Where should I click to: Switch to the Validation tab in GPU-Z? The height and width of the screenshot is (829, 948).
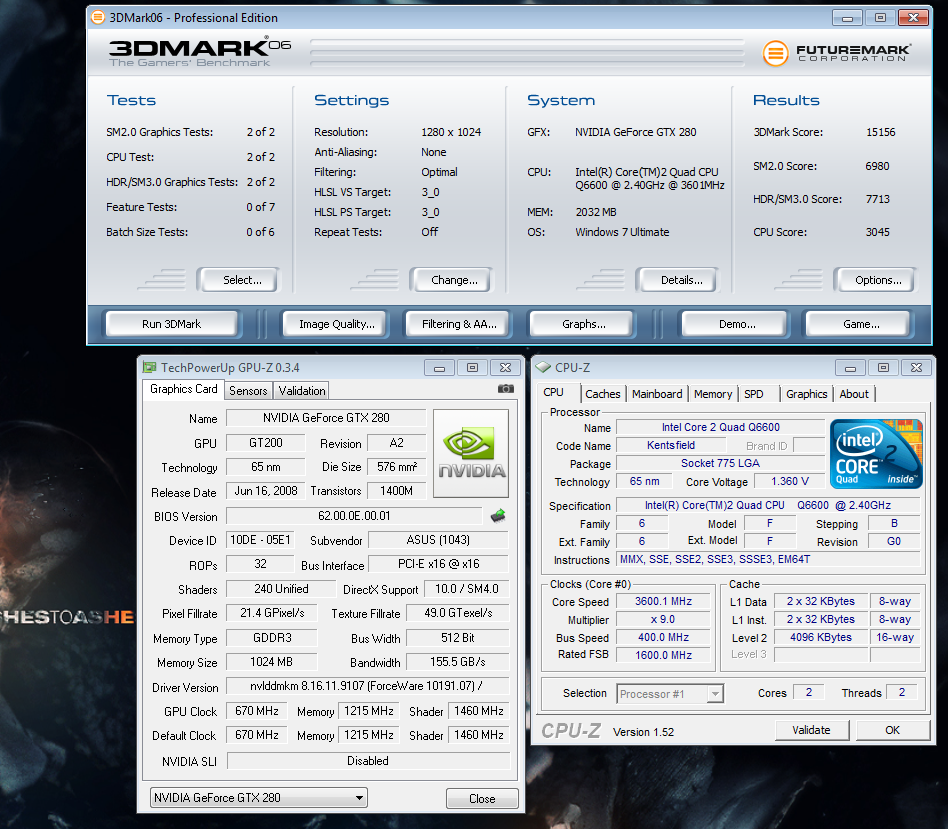pos(302,391)
